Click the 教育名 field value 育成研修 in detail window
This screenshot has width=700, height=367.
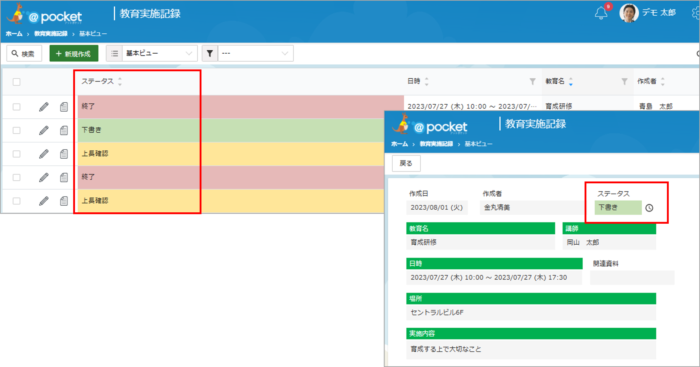point(480,242)
